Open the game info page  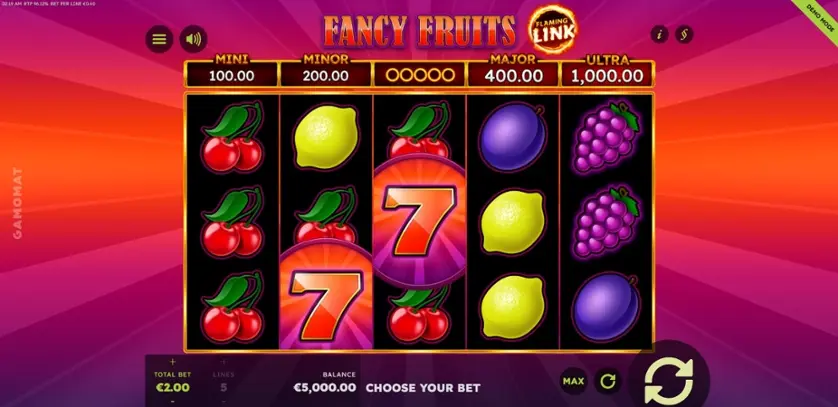659,35
